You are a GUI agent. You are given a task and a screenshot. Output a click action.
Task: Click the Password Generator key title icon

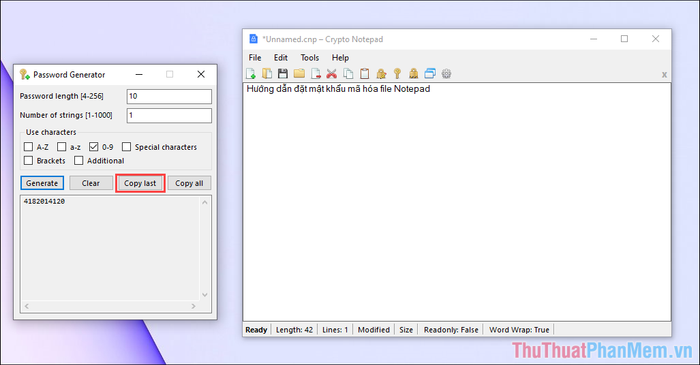25,75
